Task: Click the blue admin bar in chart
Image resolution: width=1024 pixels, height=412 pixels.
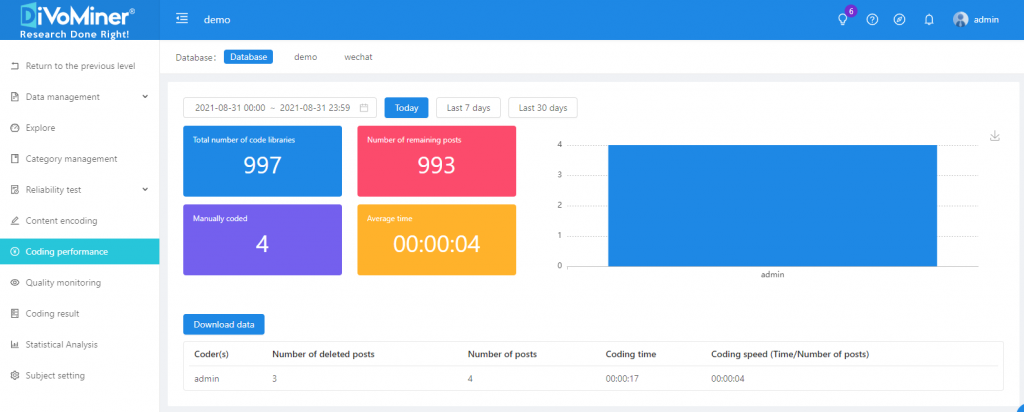Action: coord(772,205)
